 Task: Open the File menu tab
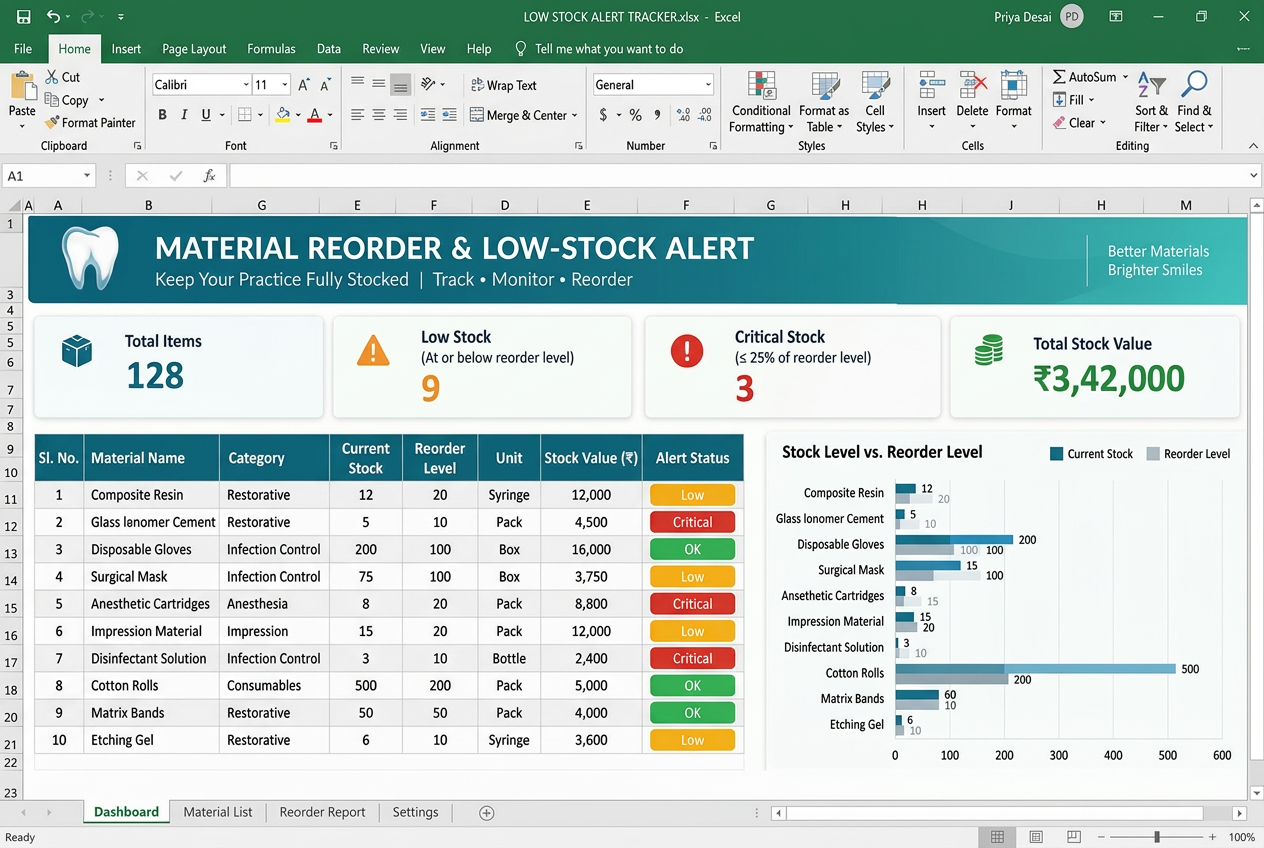point(23,48)
